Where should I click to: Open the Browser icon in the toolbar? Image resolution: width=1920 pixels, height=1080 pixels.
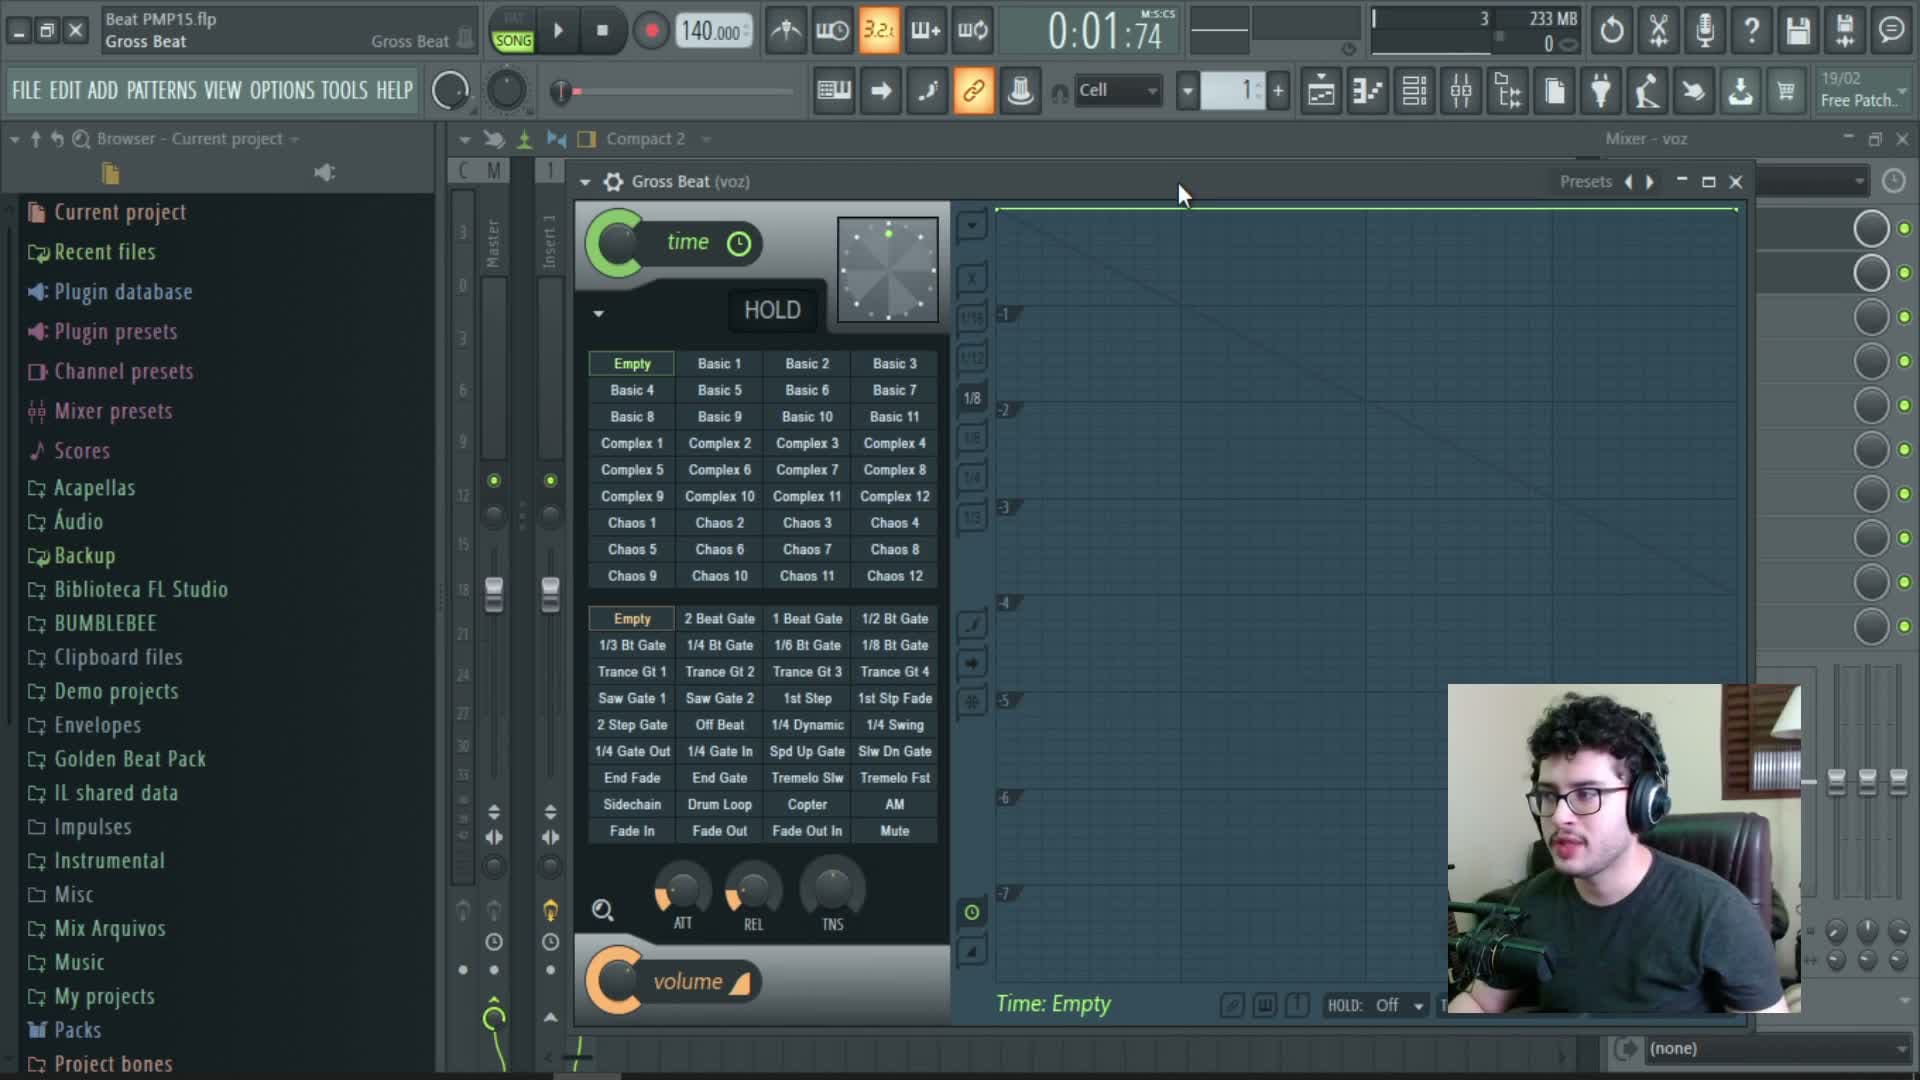tap(1508, 91)
